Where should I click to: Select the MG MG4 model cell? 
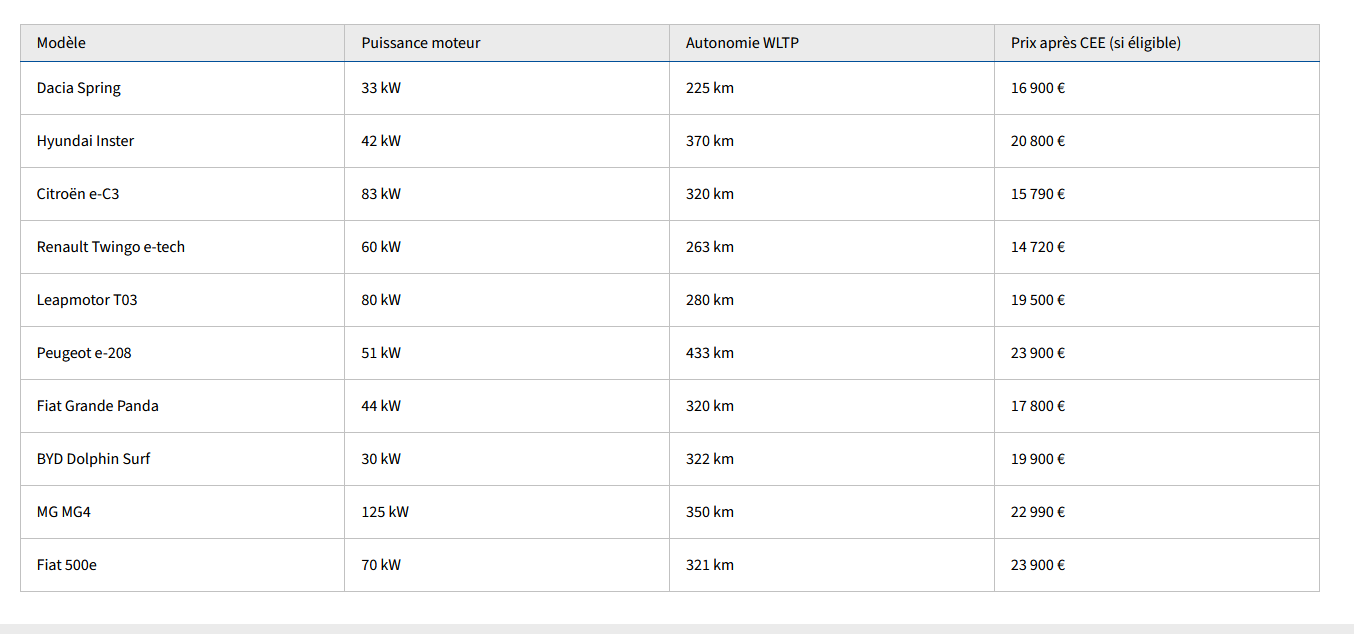[64, 512]
